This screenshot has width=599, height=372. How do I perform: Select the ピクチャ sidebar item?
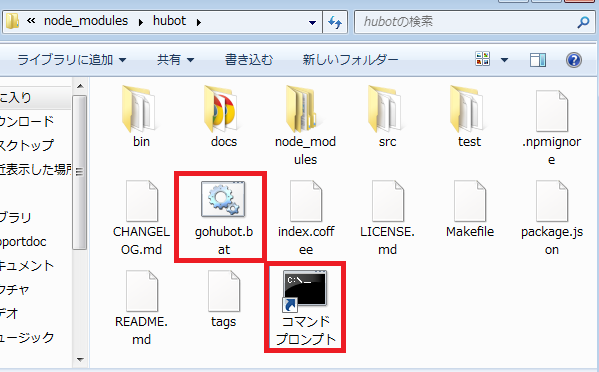coord(15,290)
